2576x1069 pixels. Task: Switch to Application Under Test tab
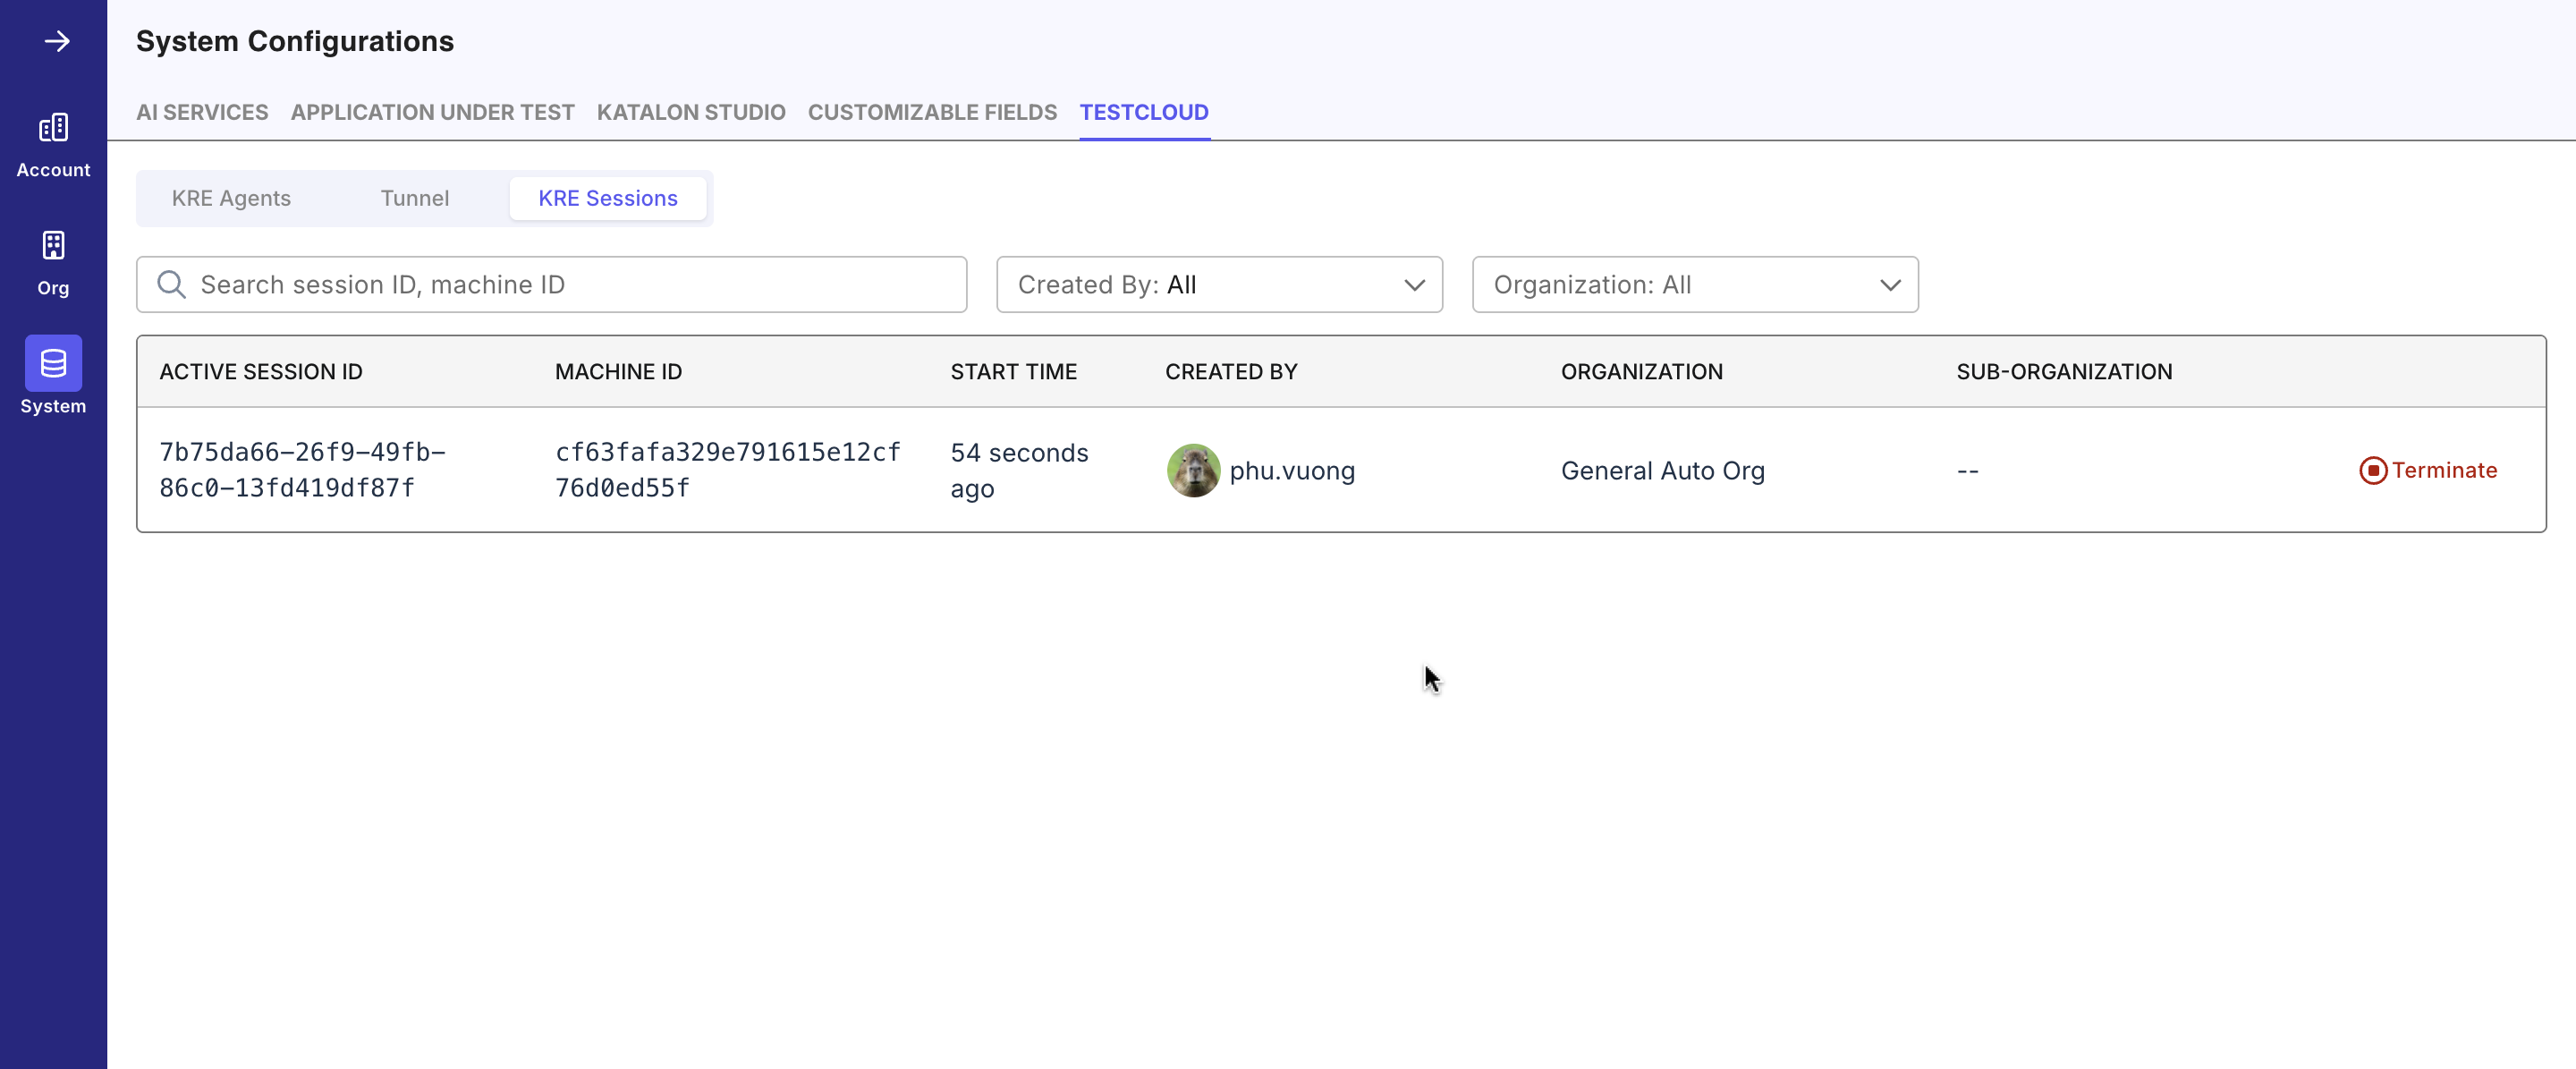tap(432, 112)
